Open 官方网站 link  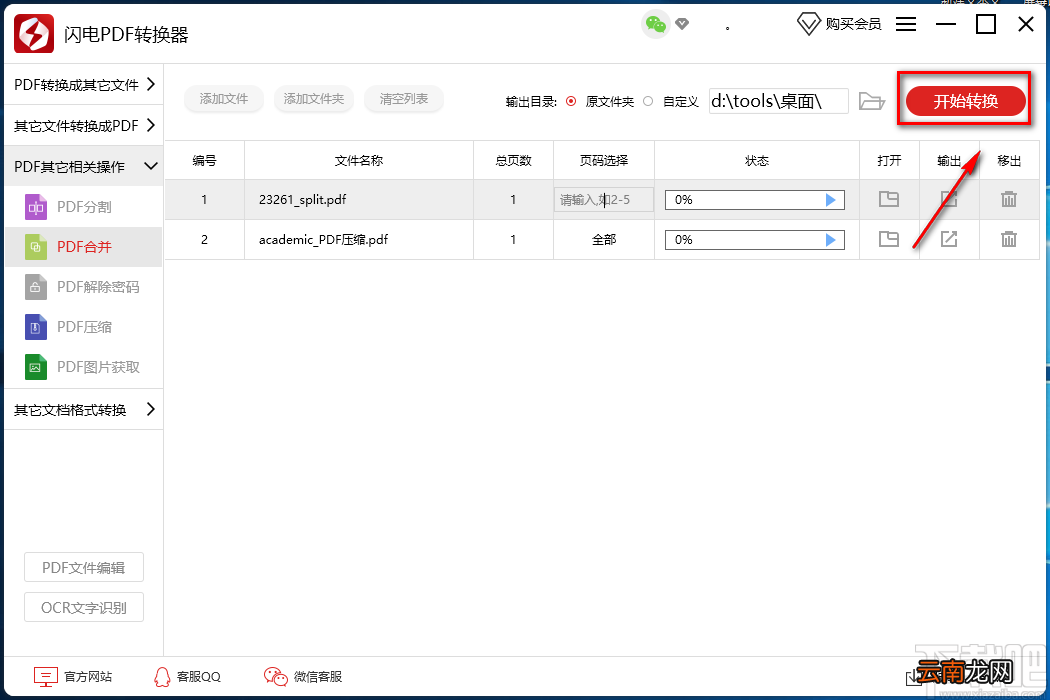73,677
